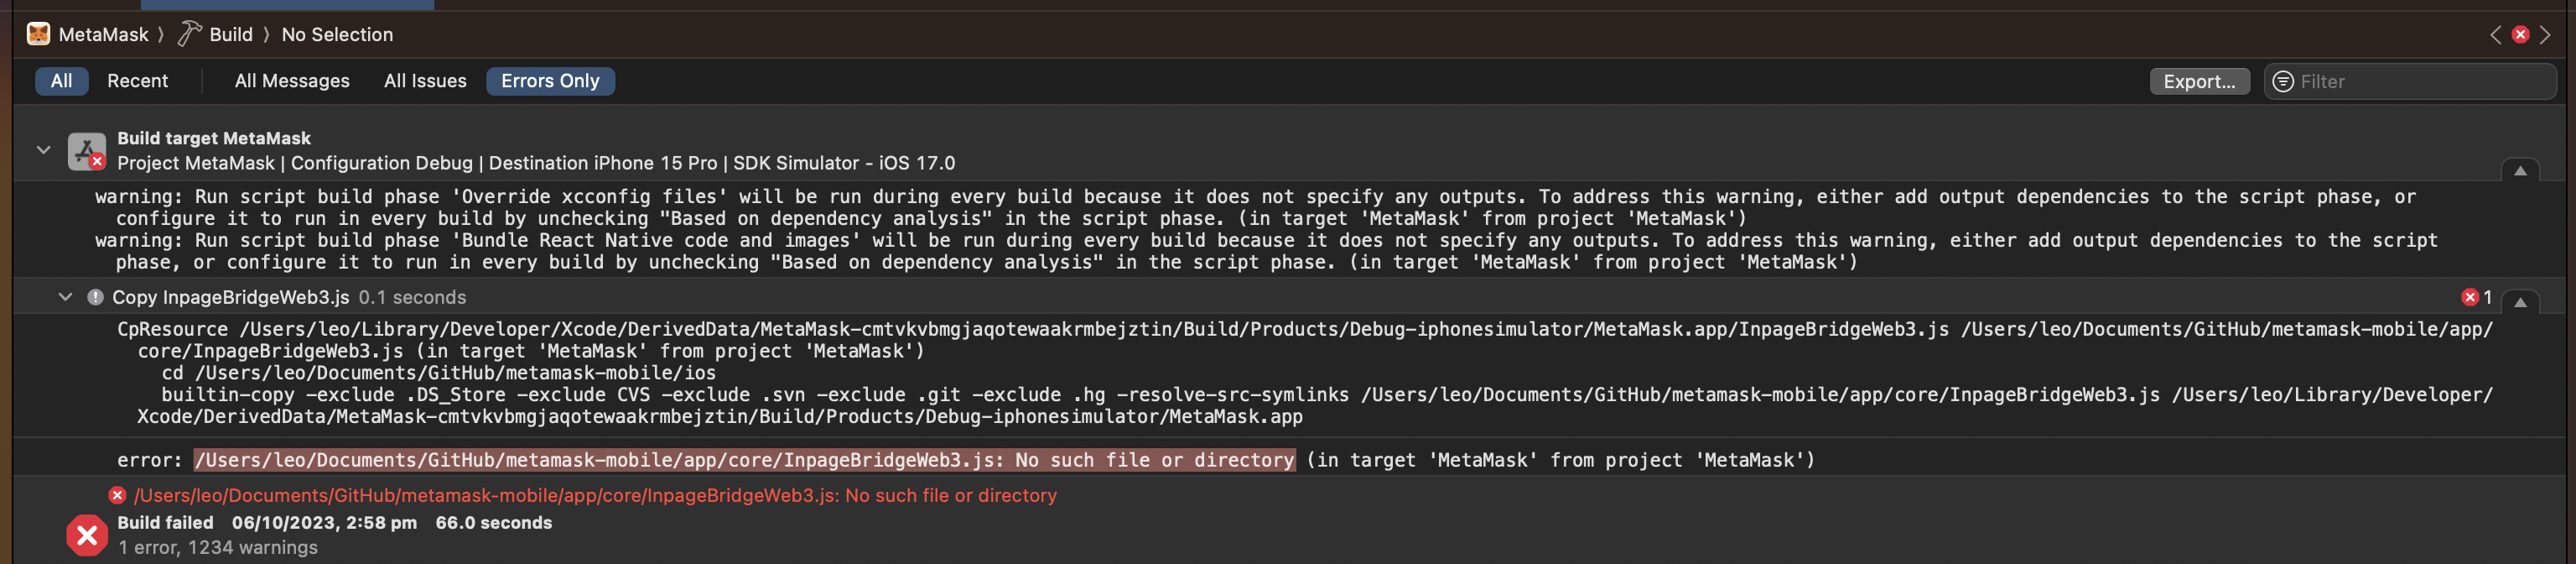Viewport: 2576px width, 564px height.
Task: Switch on the All Messages filter
Action: [x=292, y=81]
